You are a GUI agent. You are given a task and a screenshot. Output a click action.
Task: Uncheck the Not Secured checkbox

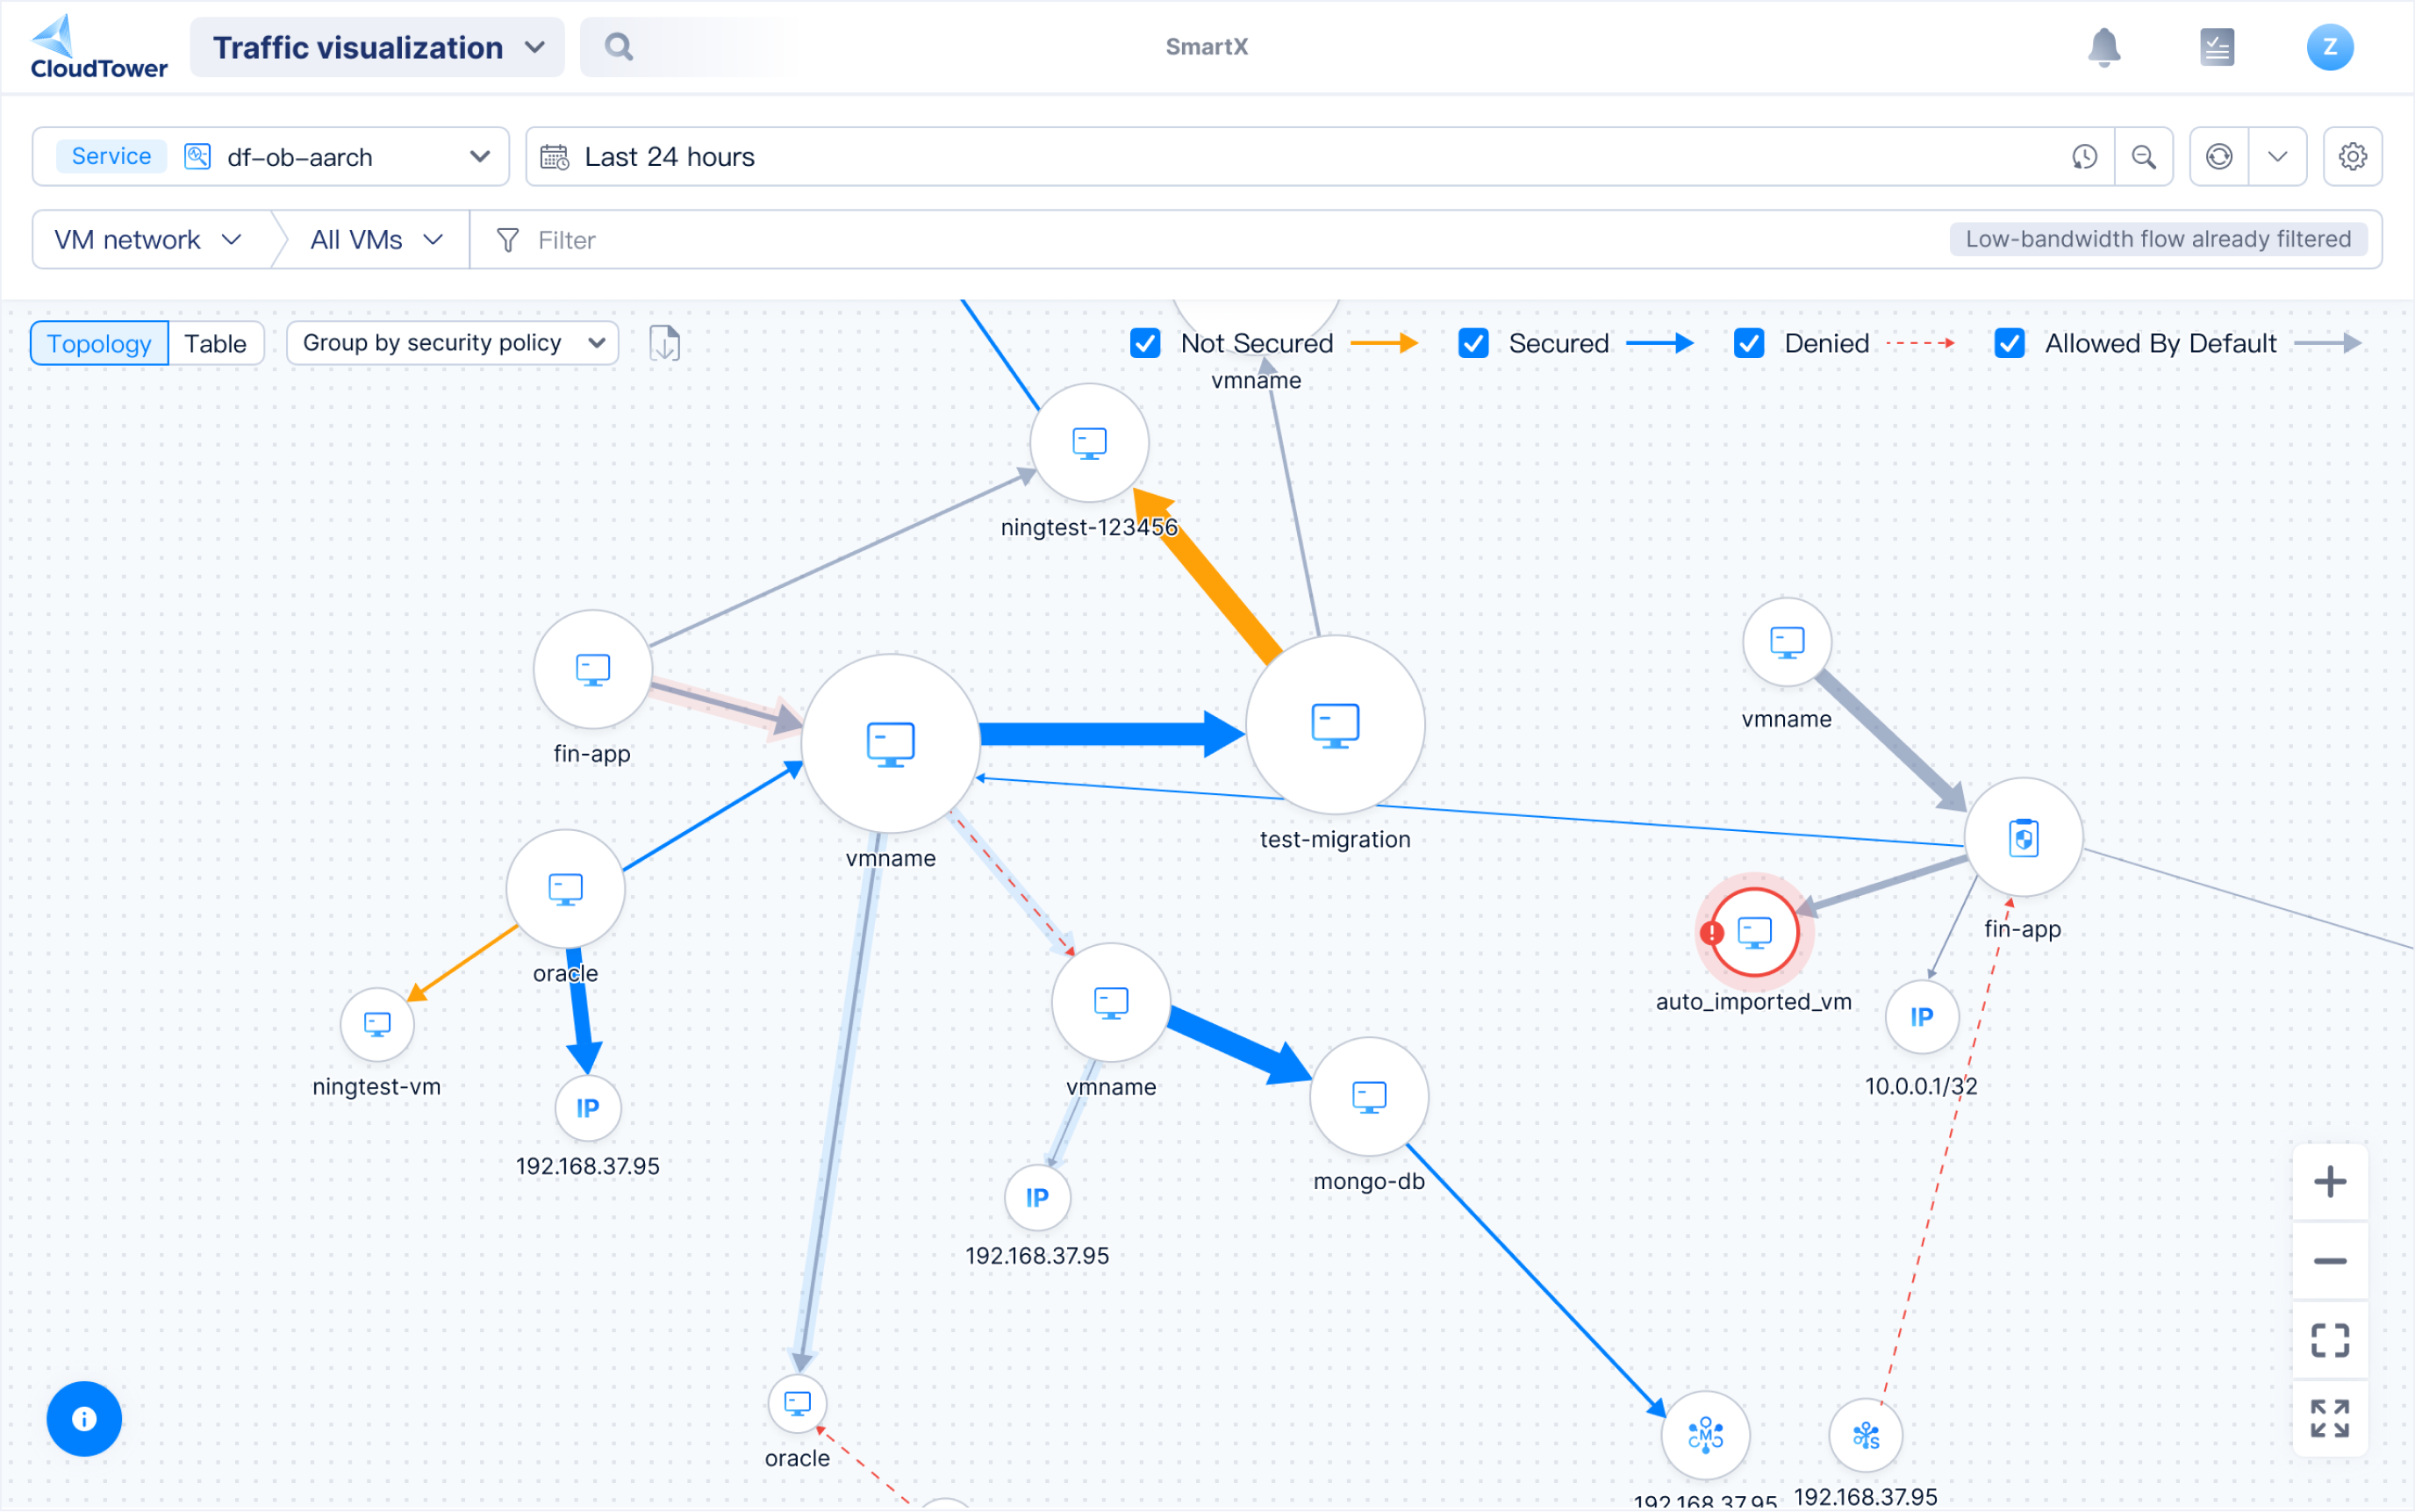[x=1145, y=343]
